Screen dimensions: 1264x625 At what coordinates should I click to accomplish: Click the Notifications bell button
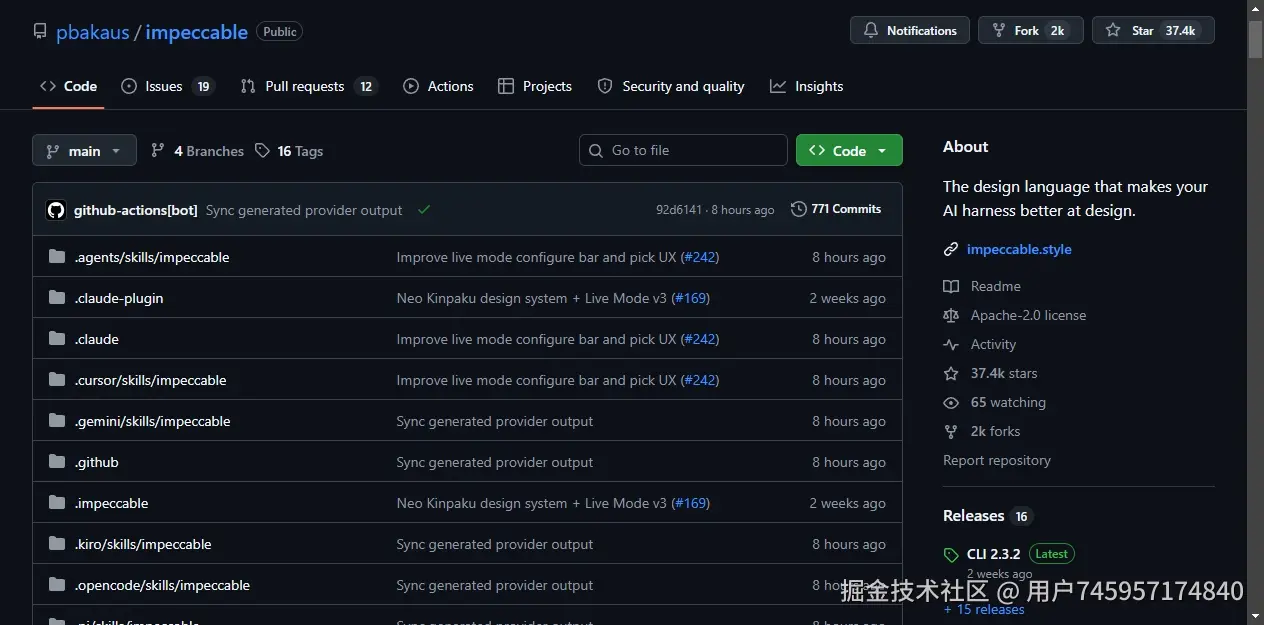click(910, 31)
